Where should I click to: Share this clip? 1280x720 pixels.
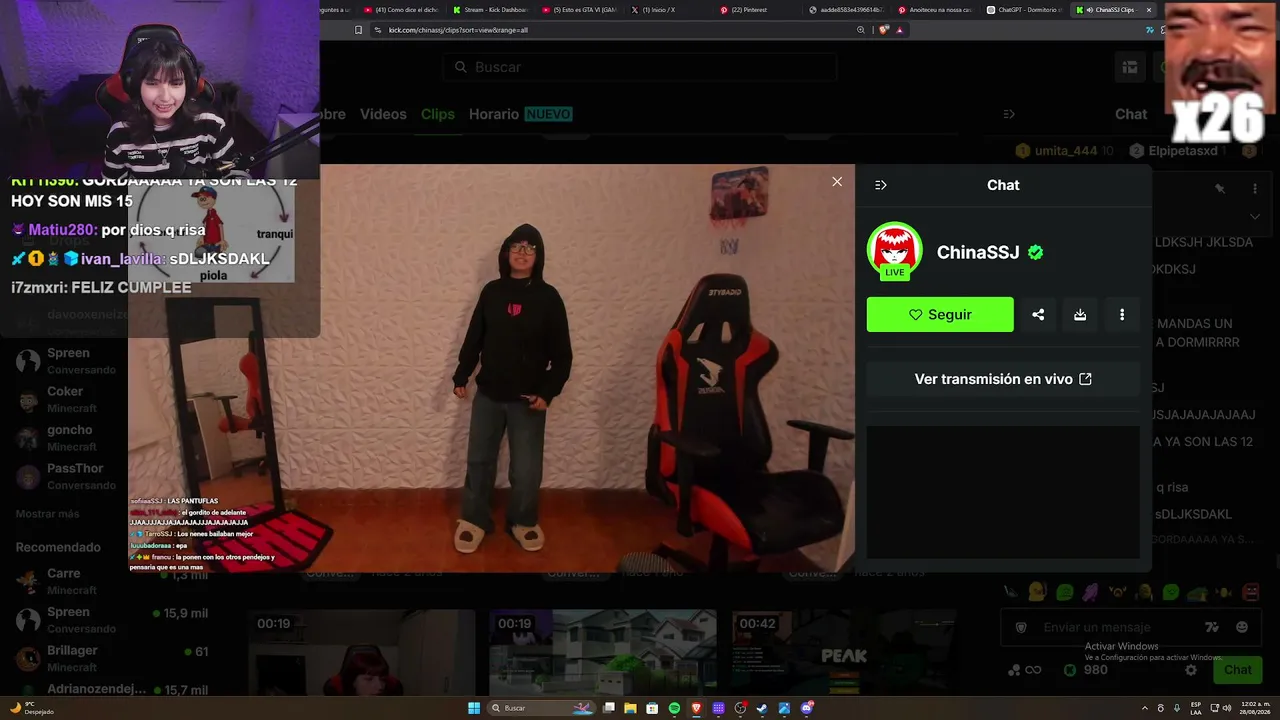coord(1038,314)
